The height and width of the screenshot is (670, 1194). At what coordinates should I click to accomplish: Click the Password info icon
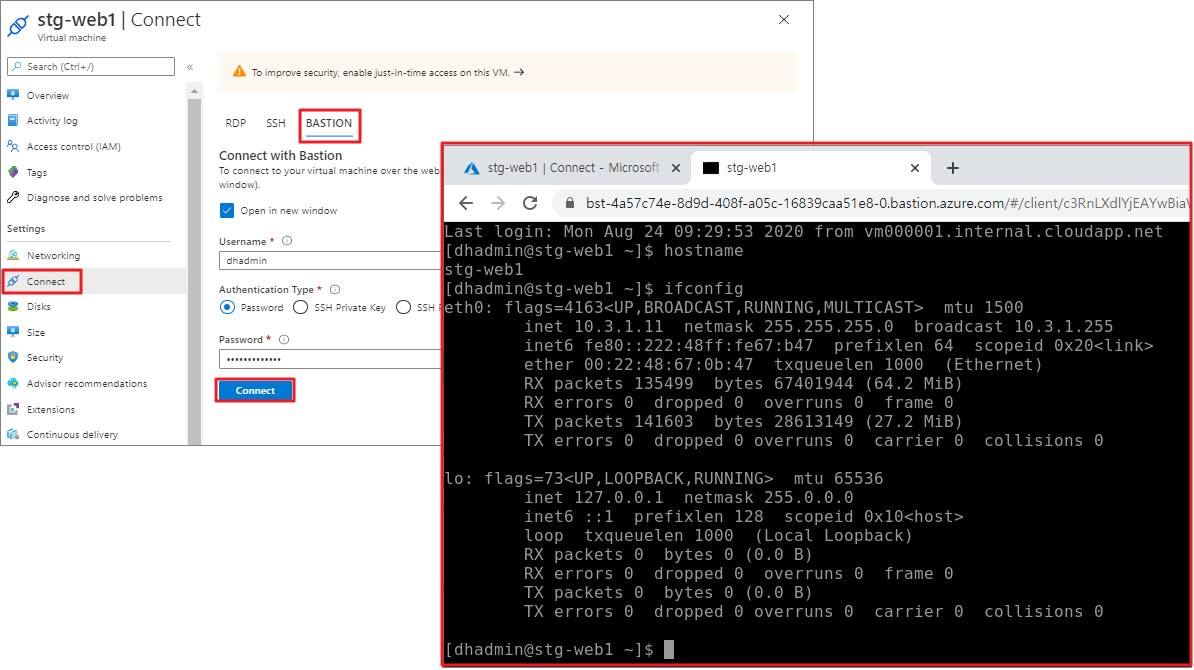(284, 340)
